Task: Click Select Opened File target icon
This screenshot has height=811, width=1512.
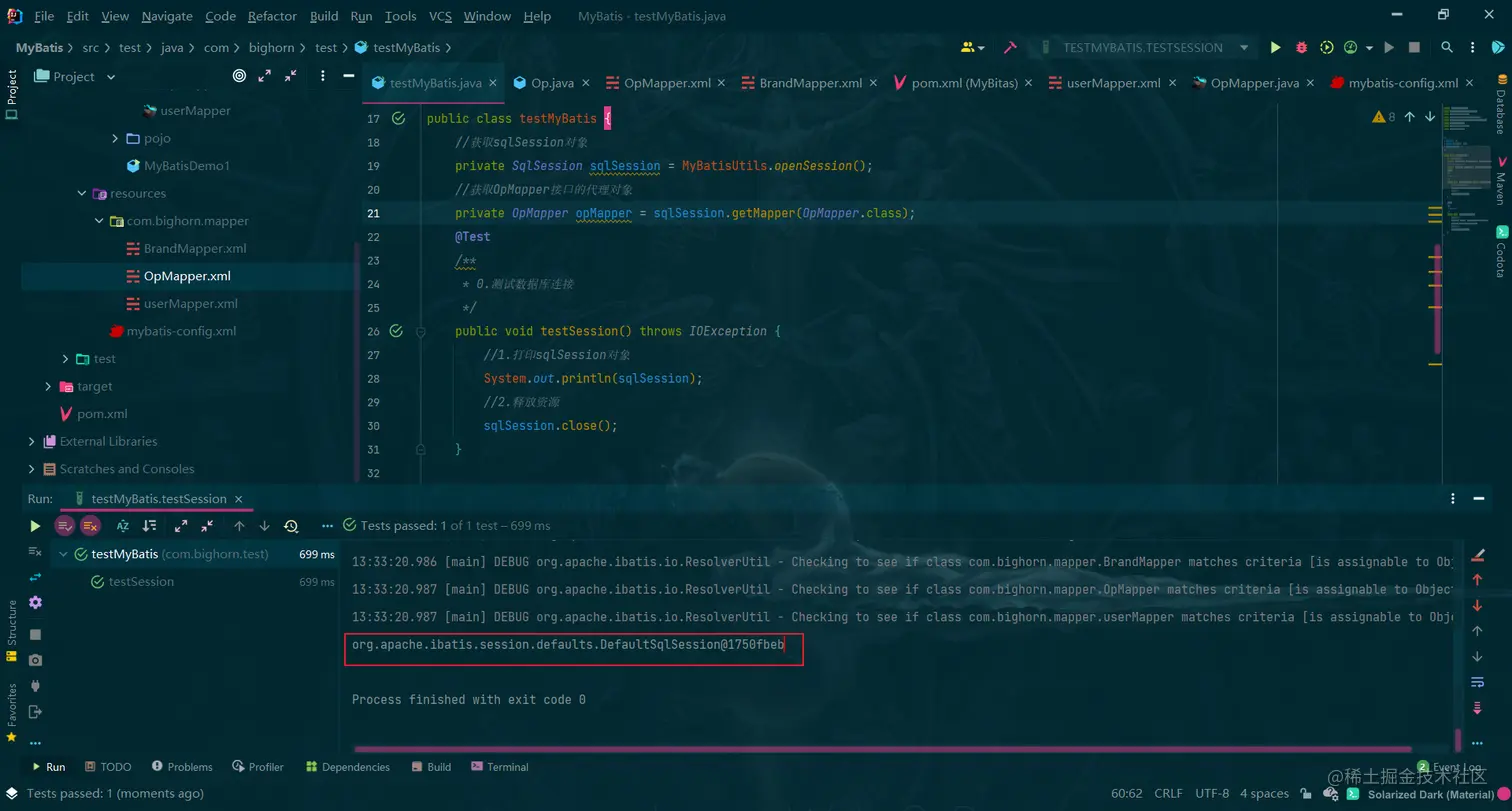Action: pyautogui.click(x=239, y=76)
